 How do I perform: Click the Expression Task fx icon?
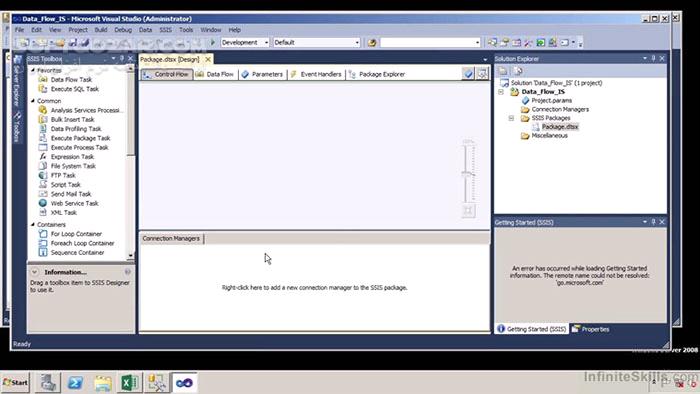tap(43, 157)
